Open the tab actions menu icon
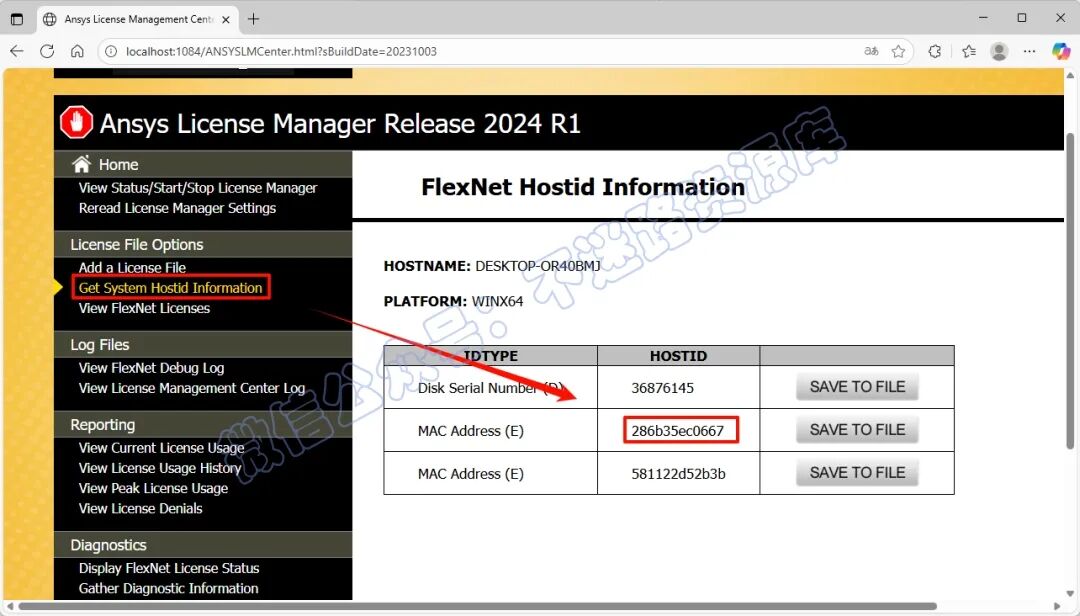Screen dimensions: 1080x616 [x=17, y=19]
